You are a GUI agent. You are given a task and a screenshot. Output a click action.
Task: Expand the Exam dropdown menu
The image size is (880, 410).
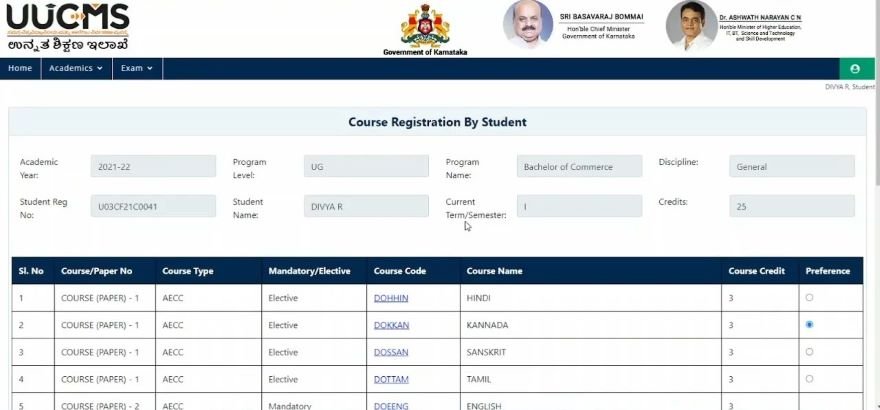tap(137, 69)
